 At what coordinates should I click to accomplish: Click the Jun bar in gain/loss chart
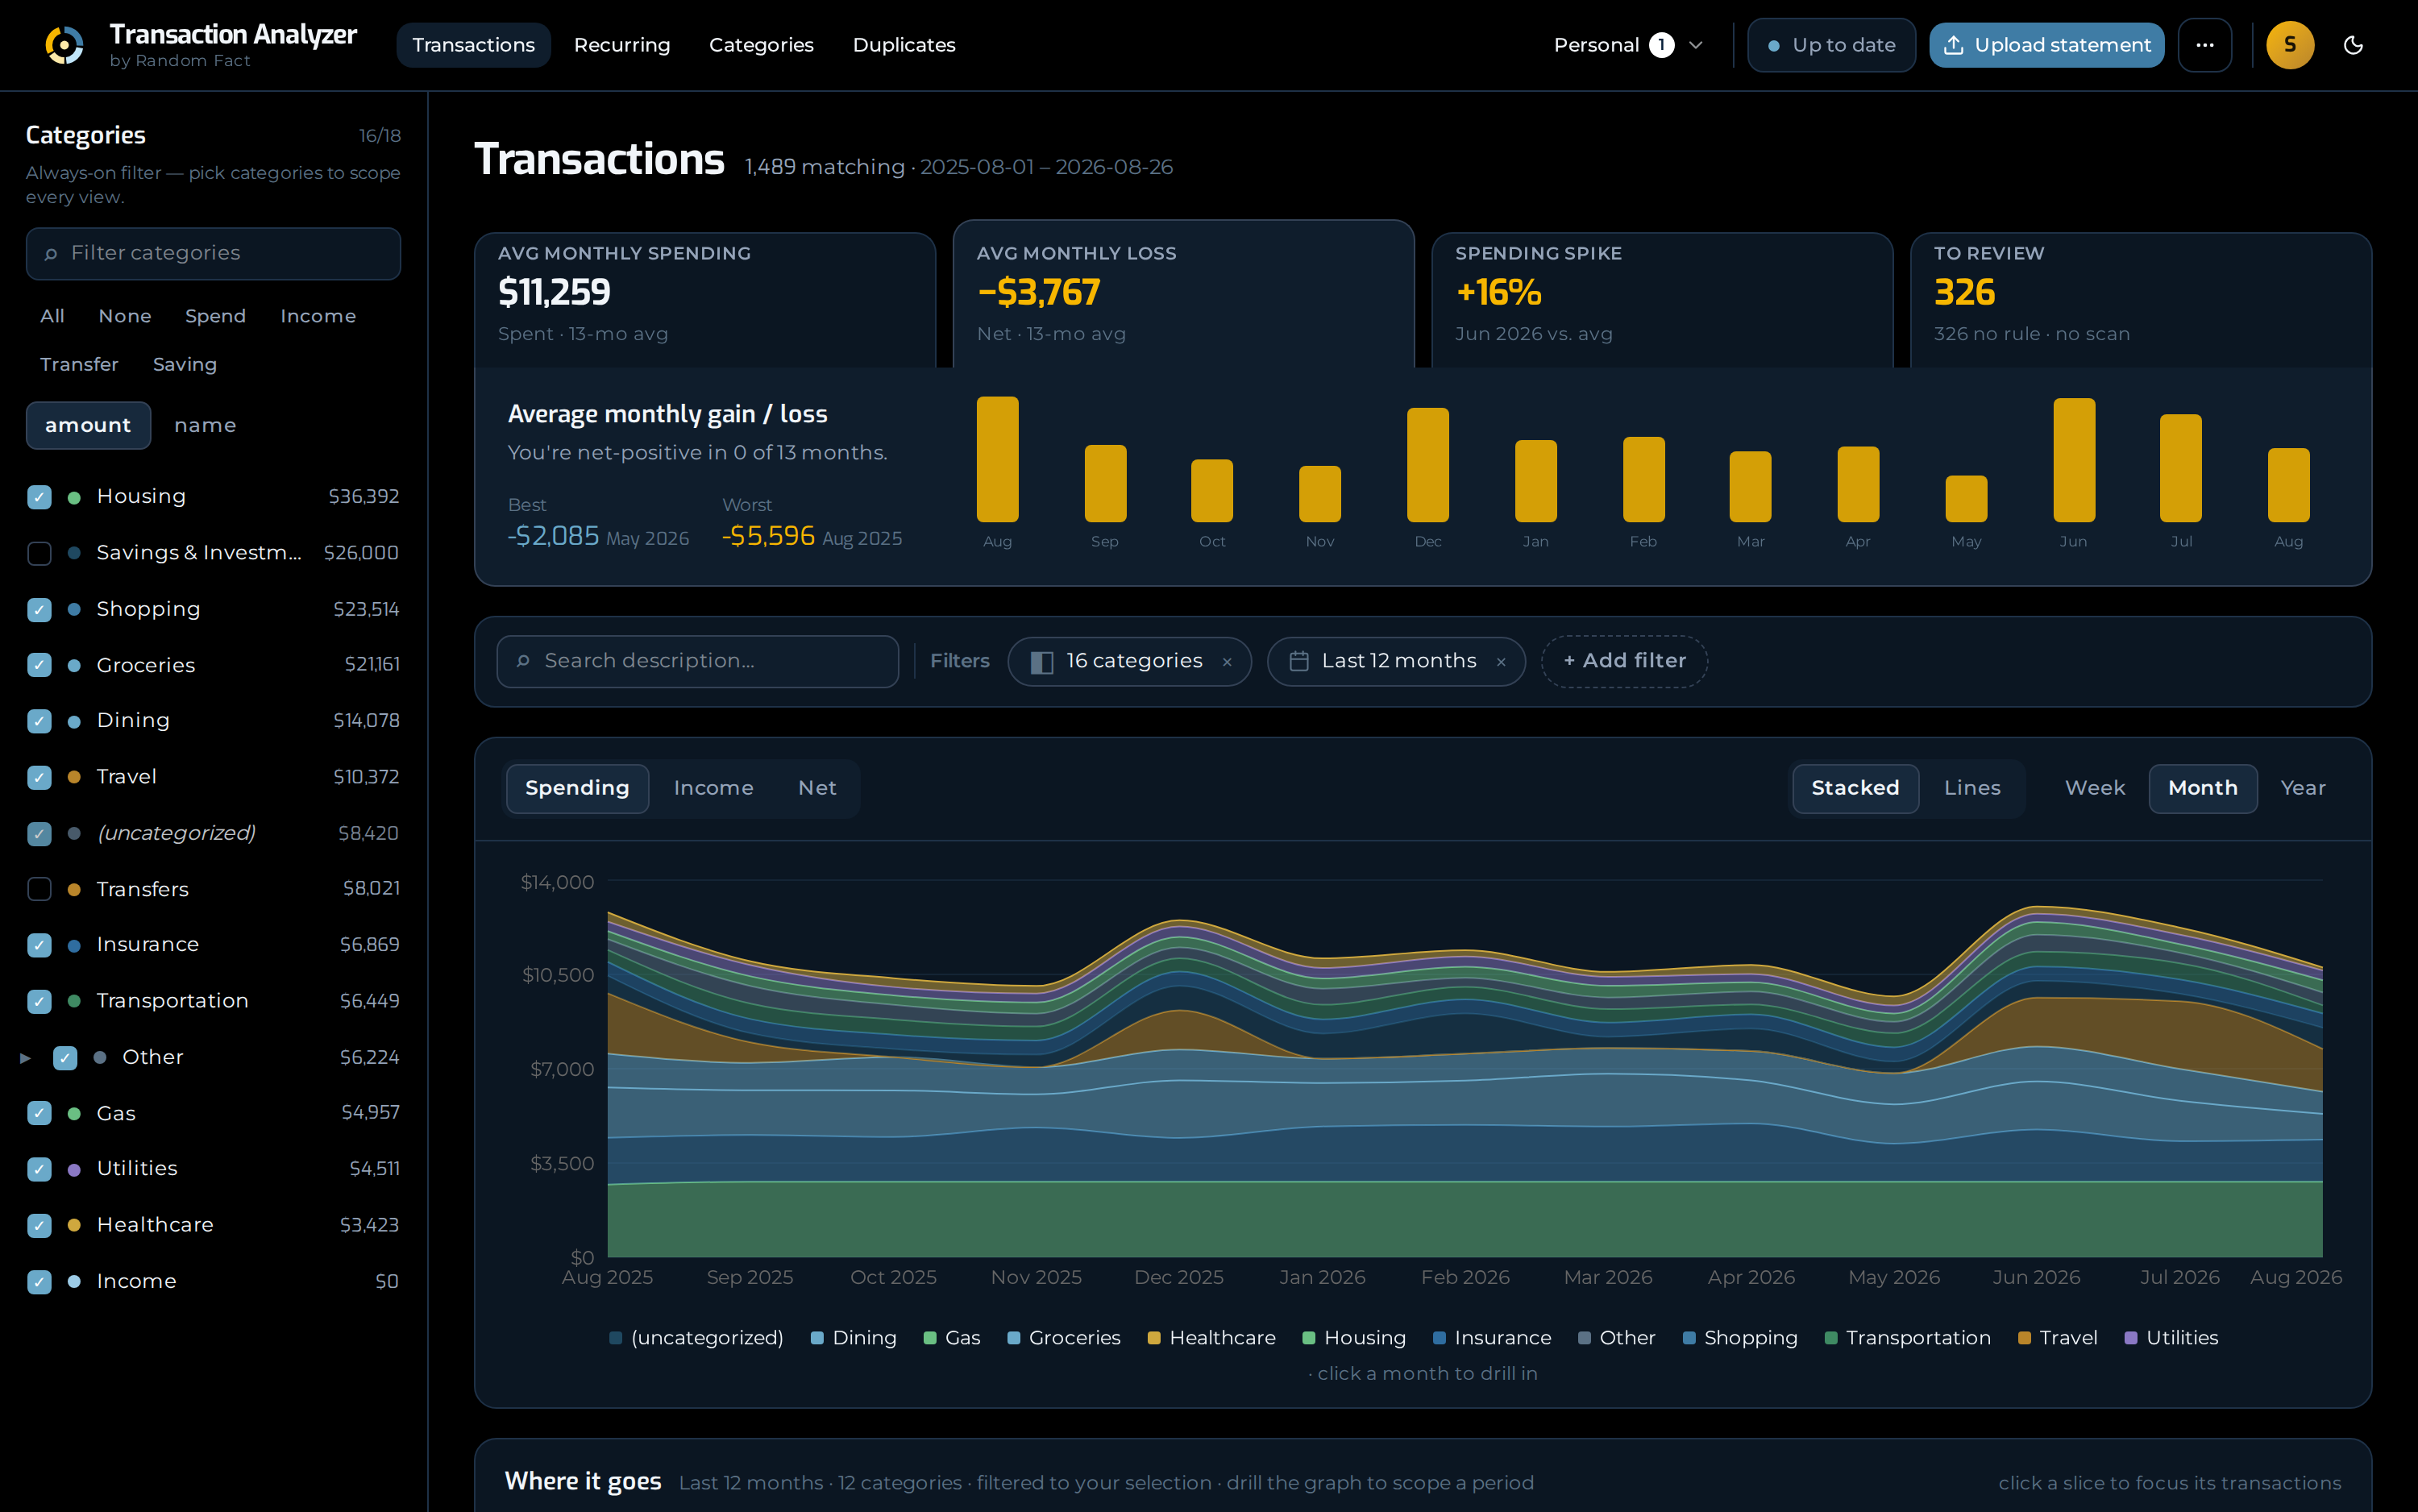tap(2073, 460)
